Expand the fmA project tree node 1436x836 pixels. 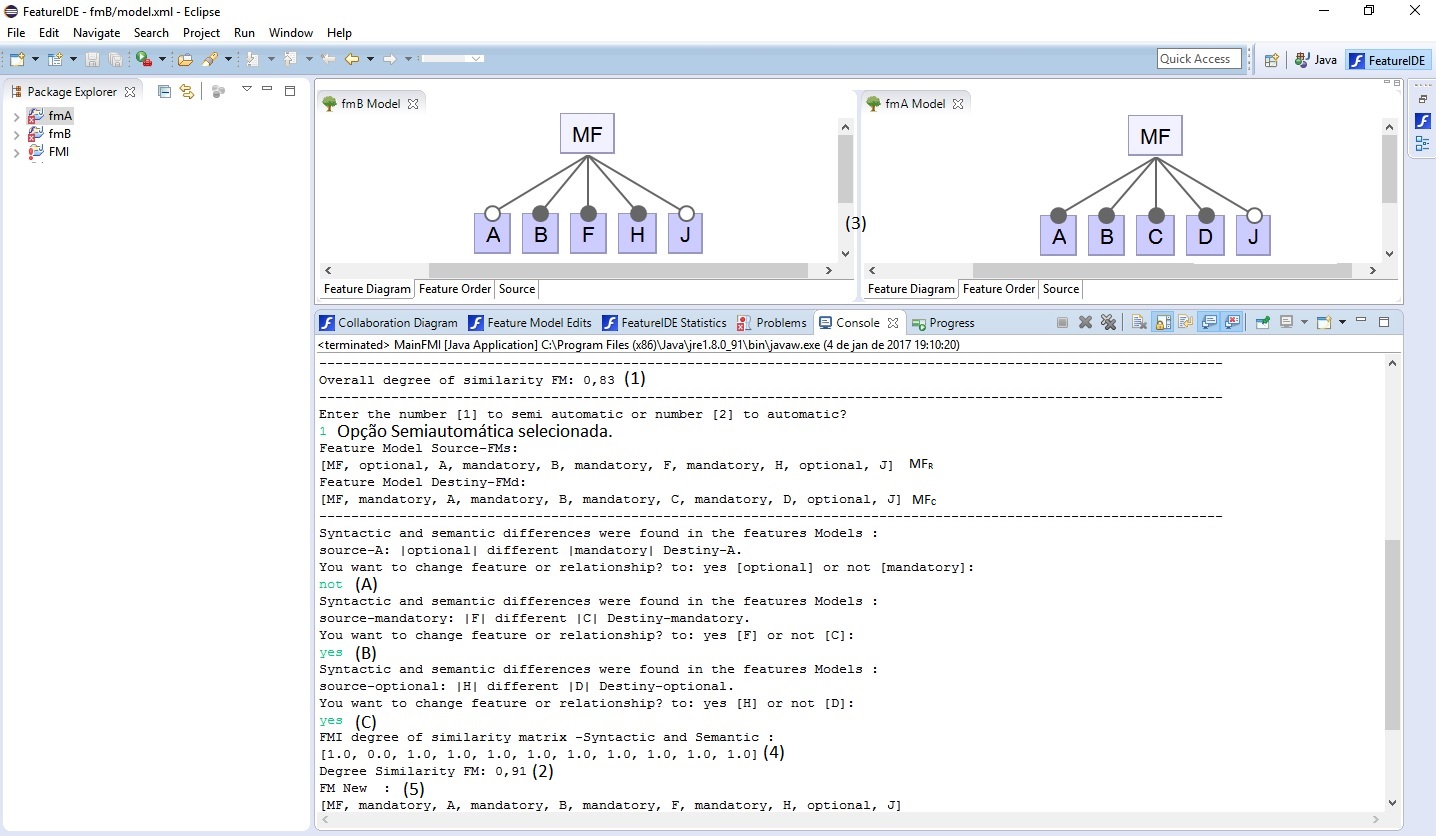coord(16,117)
